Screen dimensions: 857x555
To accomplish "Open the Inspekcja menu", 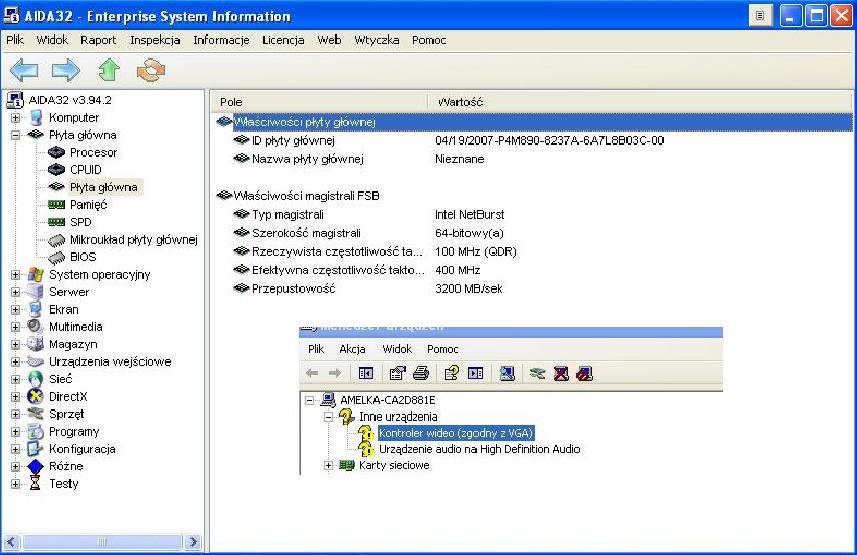I will point(155,40).
